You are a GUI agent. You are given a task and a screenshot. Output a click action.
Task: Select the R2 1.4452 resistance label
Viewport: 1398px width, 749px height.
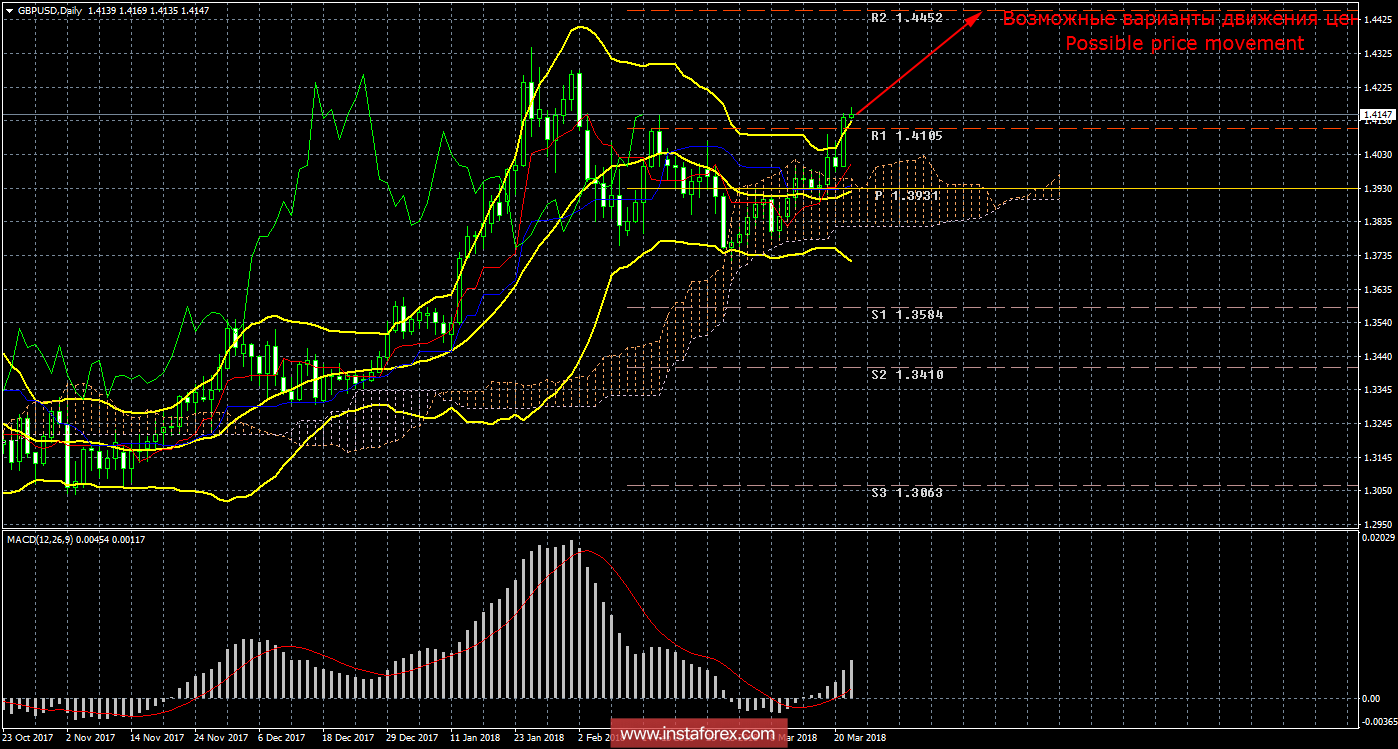click(906, 18)
